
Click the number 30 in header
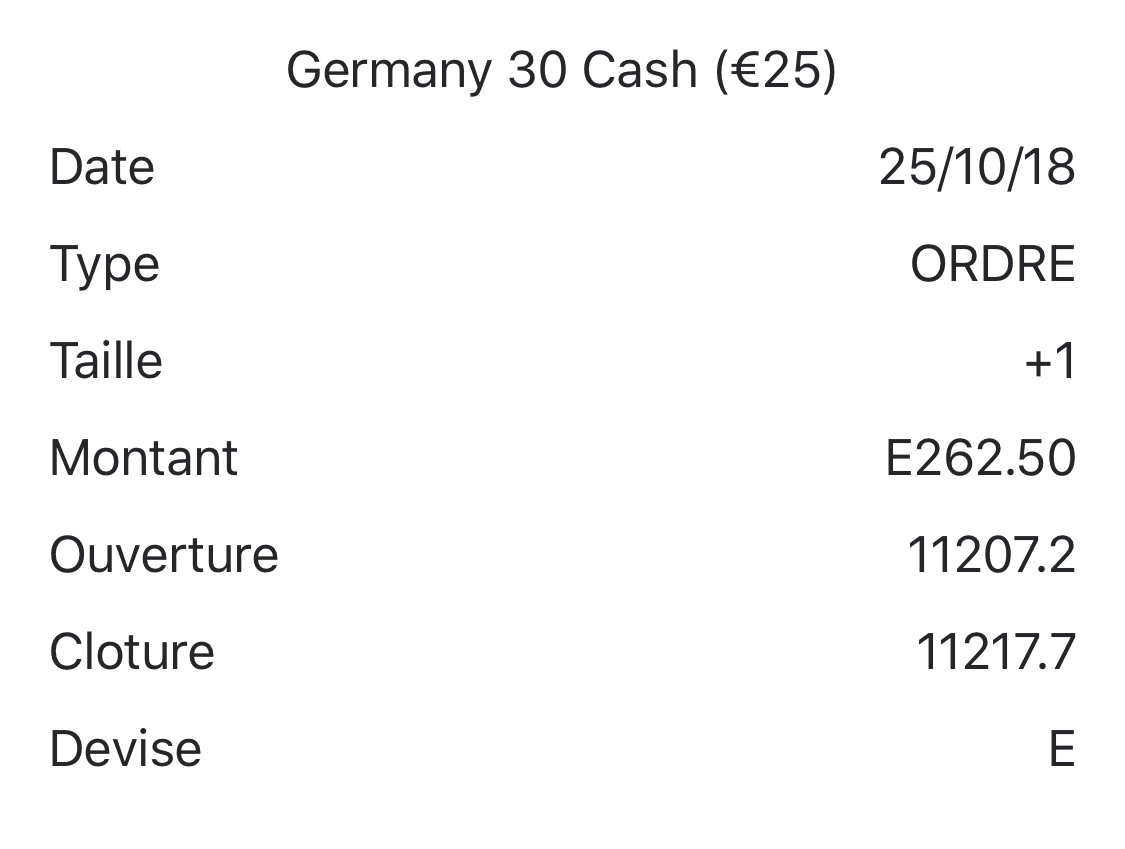tap(536, 71)
